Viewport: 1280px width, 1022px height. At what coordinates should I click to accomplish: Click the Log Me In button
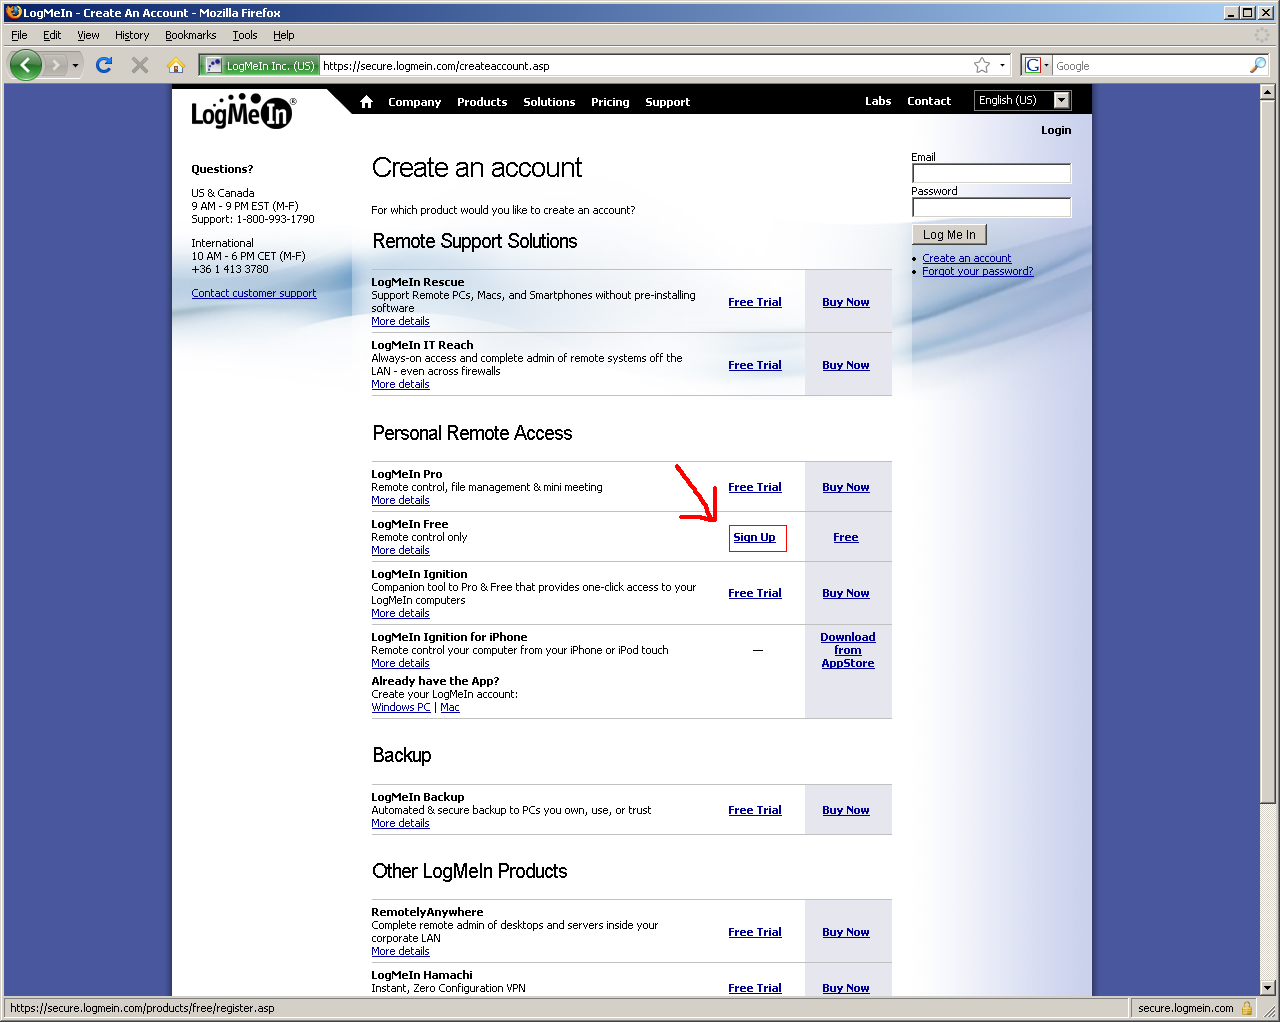pos(949,234)
